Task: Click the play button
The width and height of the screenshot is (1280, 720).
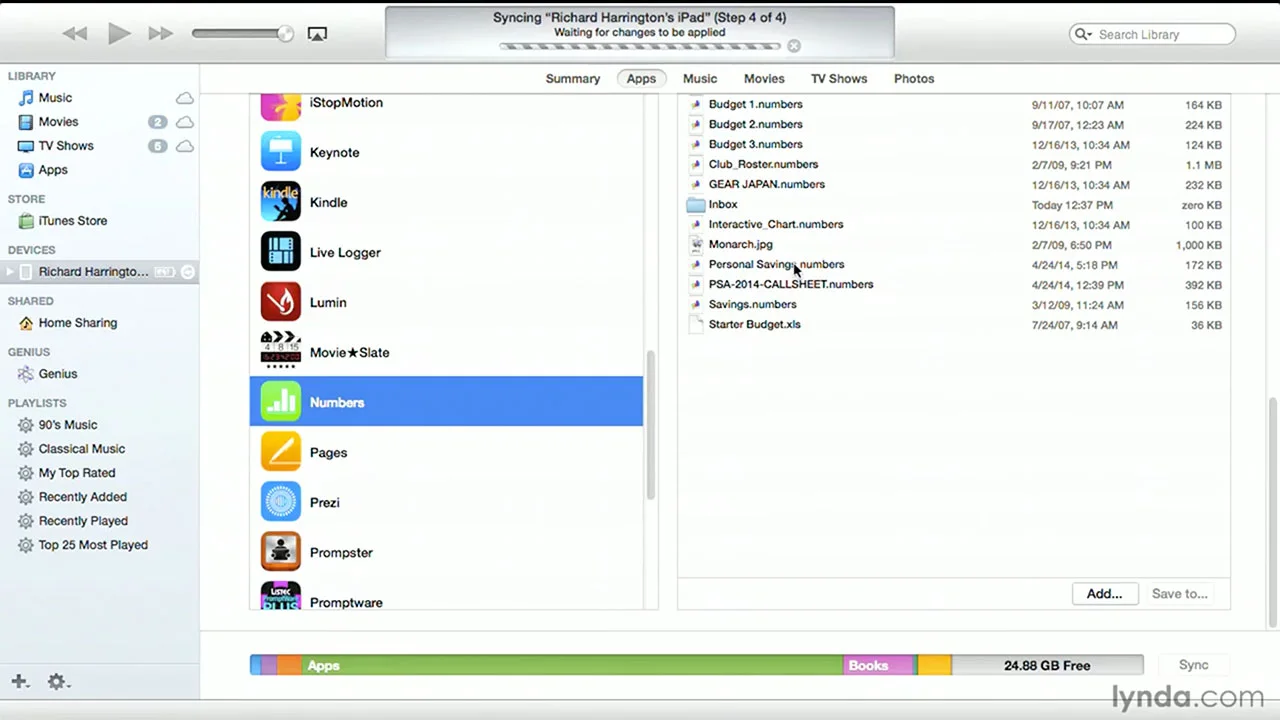Action: (118, 34)
